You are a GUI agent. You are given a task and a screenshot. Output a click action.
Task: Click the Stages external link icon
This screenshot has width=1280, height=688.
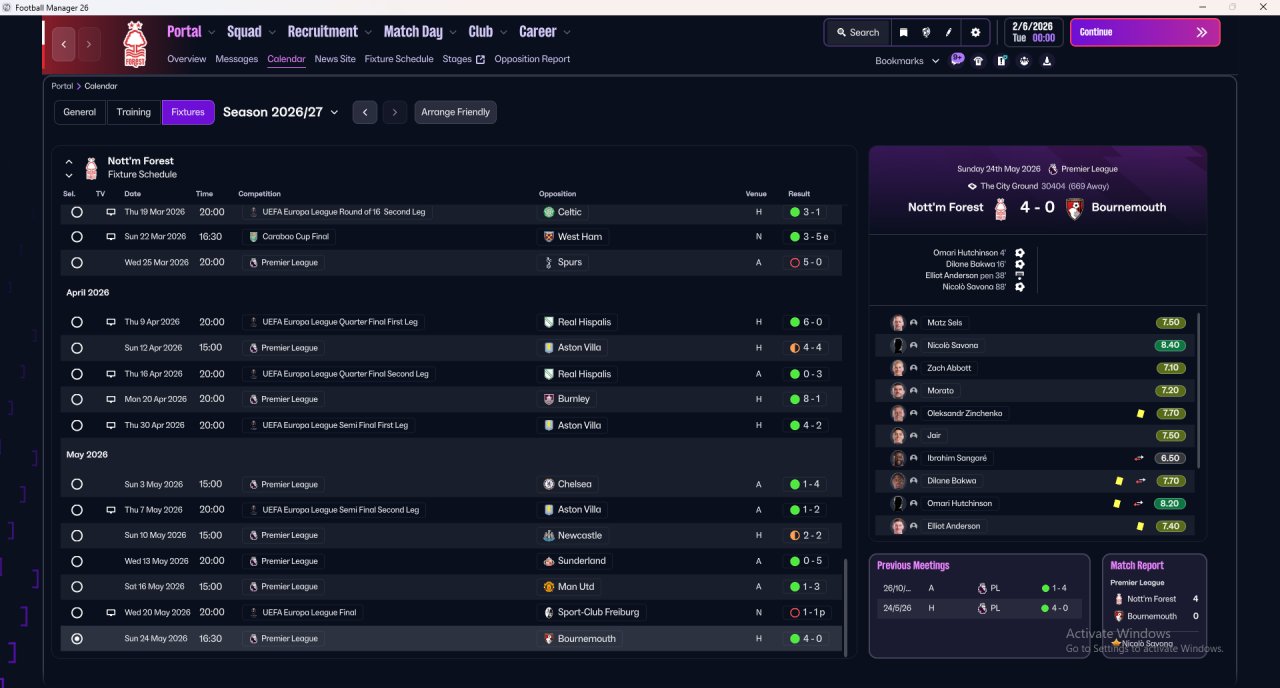[480, 59]
